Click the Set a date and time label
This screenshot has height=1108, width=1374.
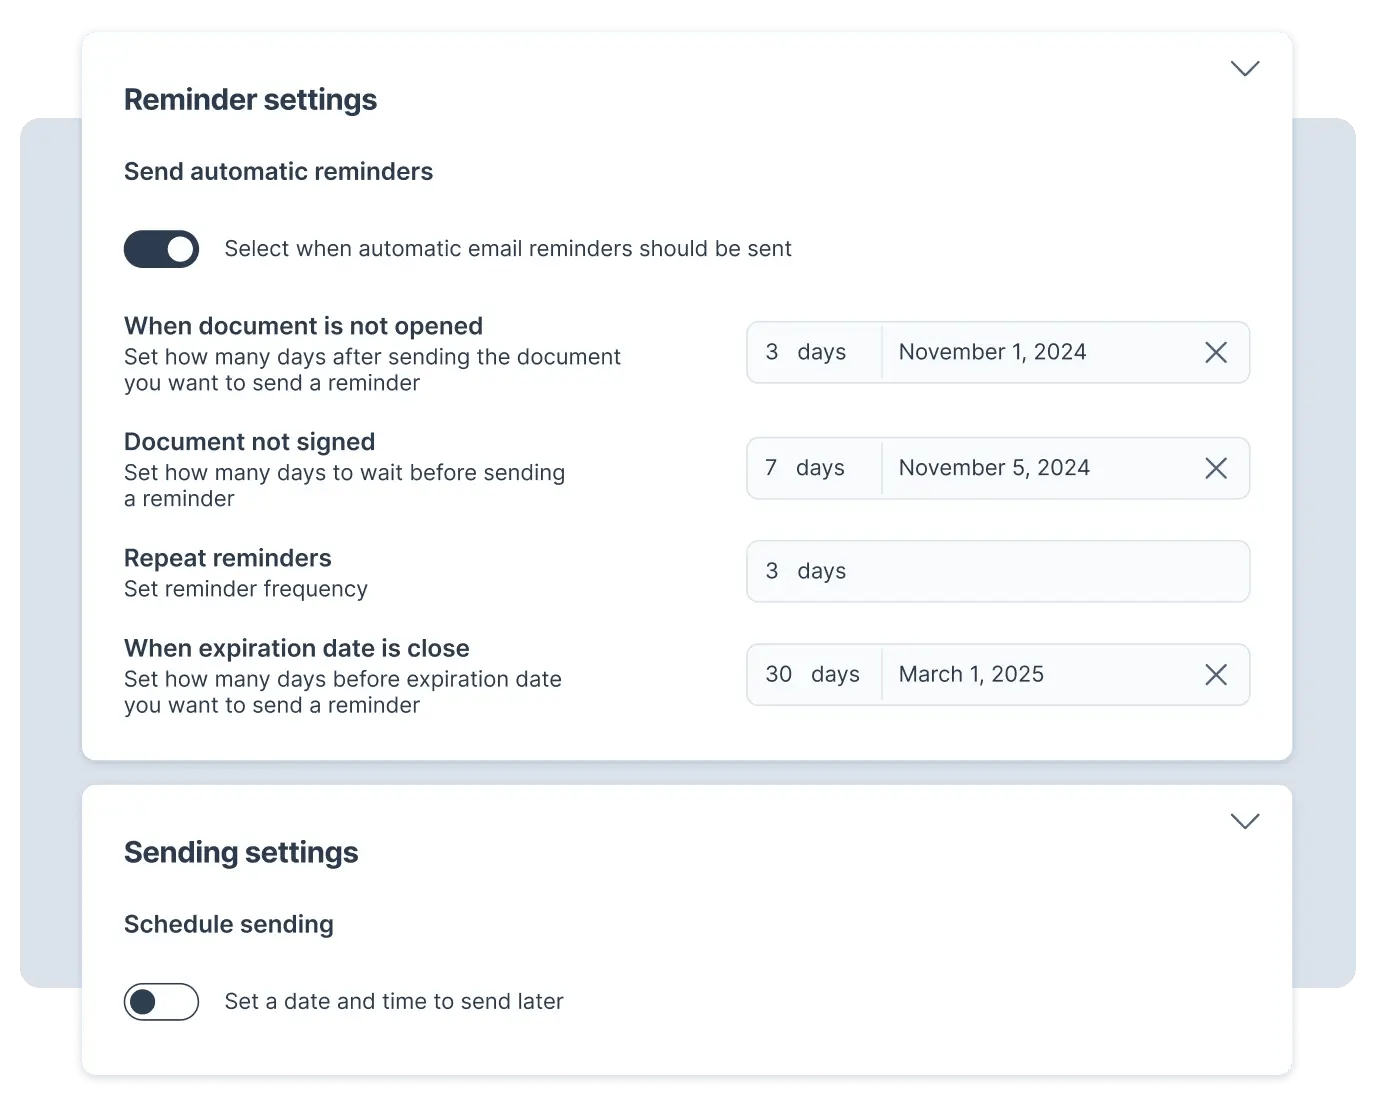pos(393,1001)
